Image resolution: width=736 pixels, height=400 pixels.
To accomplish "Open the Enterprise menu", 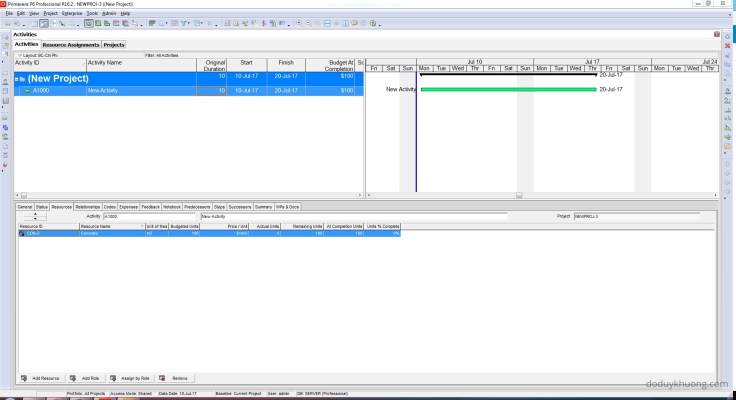I will (72, 13).
